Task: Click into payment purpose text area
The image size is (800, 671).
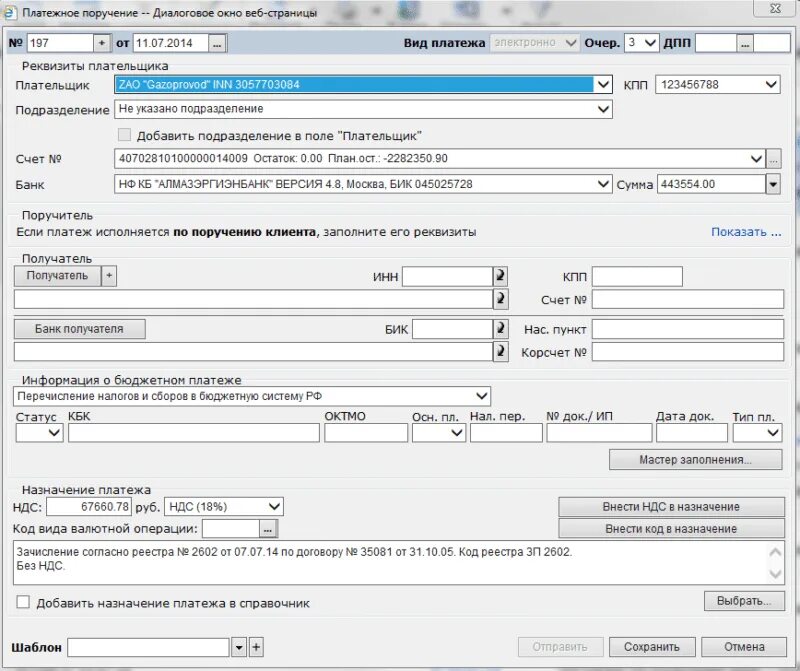Action: point(390,562)
